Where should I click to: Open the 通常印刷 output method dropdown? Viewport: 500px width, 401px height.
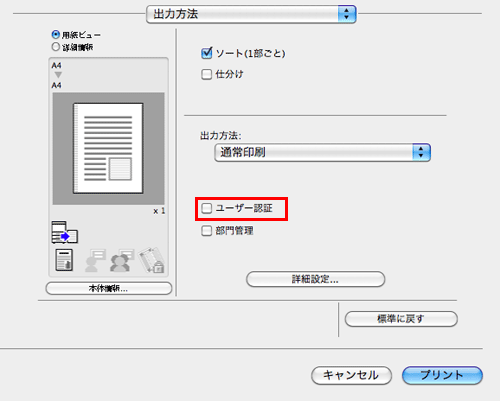pos(323,153)
